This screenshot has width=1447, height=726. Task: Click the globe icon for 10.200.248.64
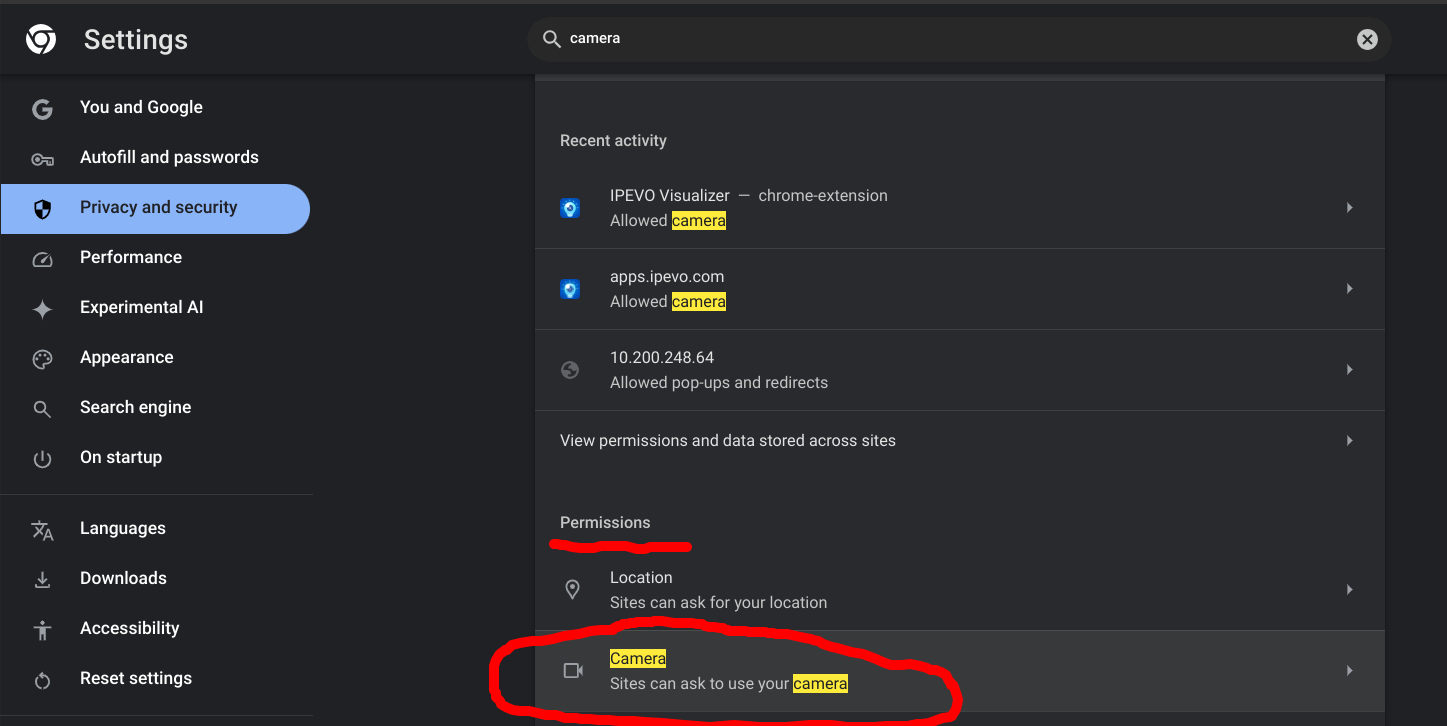pyautogui.click(x=570, y=370)
